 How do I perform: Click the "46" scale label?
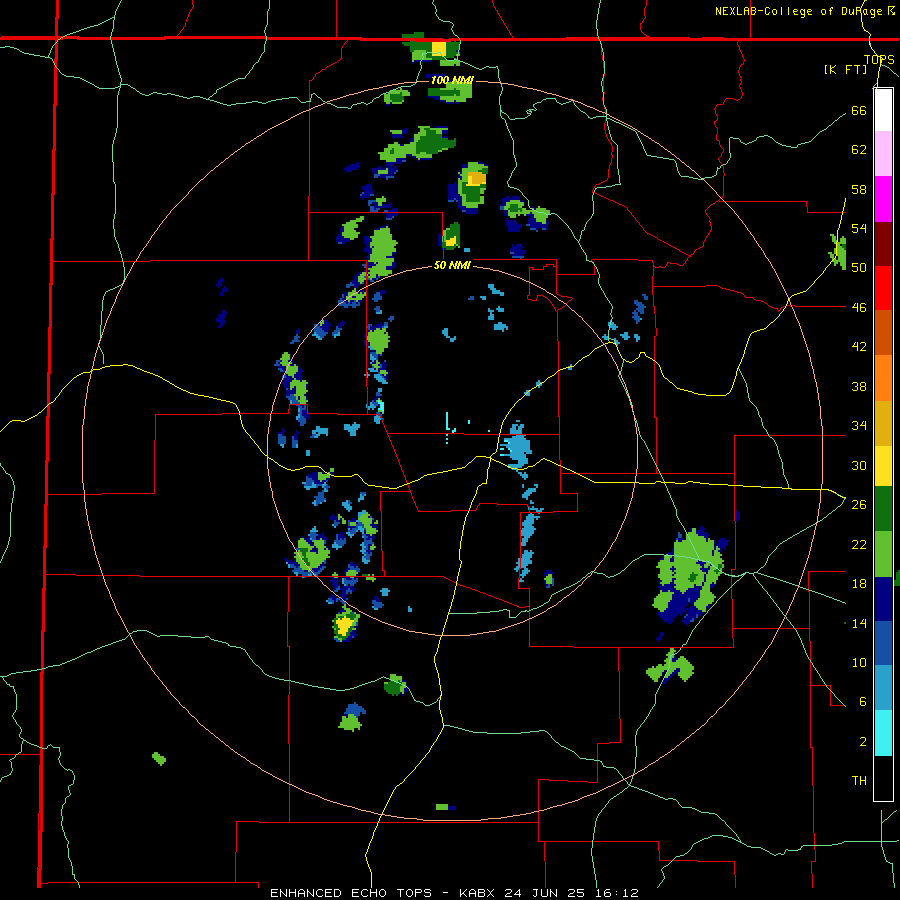[859, 308]
